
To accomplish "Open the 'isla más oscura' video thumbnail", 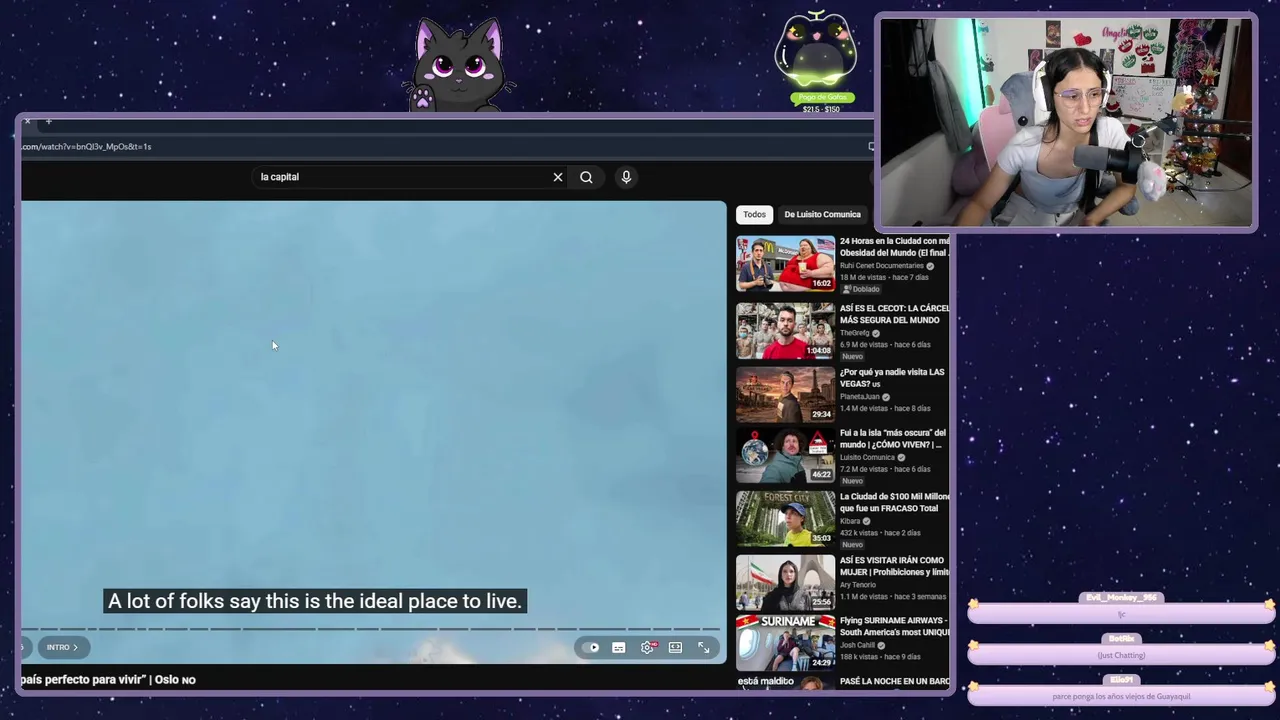I will click(x=785, y=456).
